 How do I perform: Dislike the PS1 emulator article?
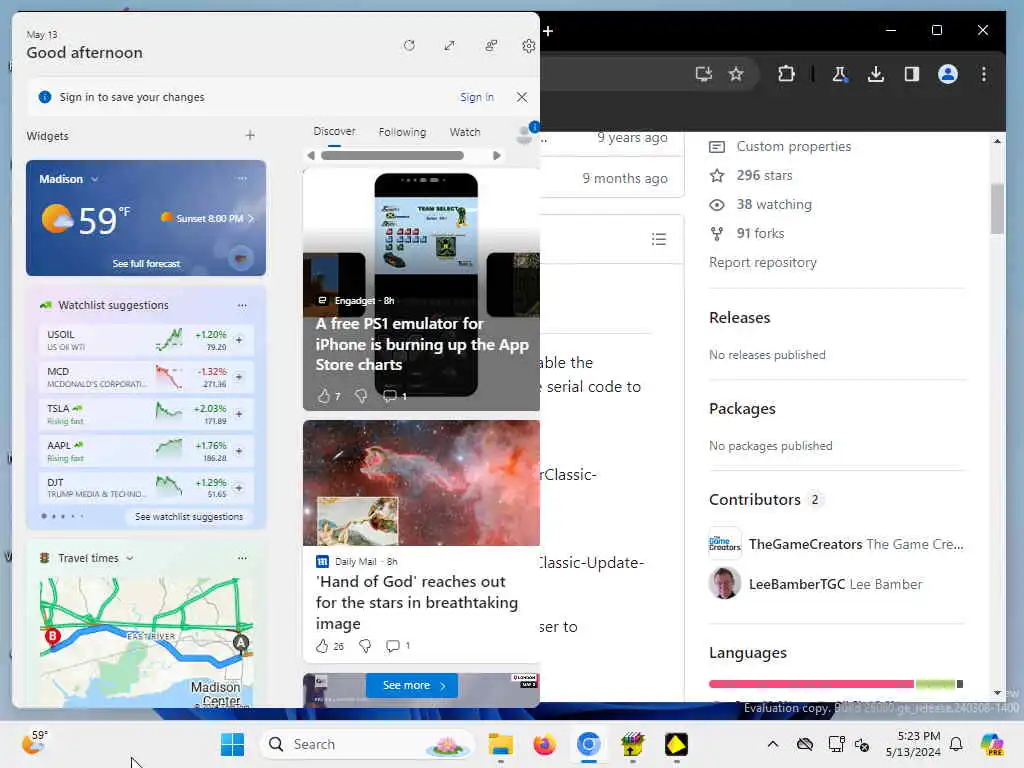coord(361,396)
